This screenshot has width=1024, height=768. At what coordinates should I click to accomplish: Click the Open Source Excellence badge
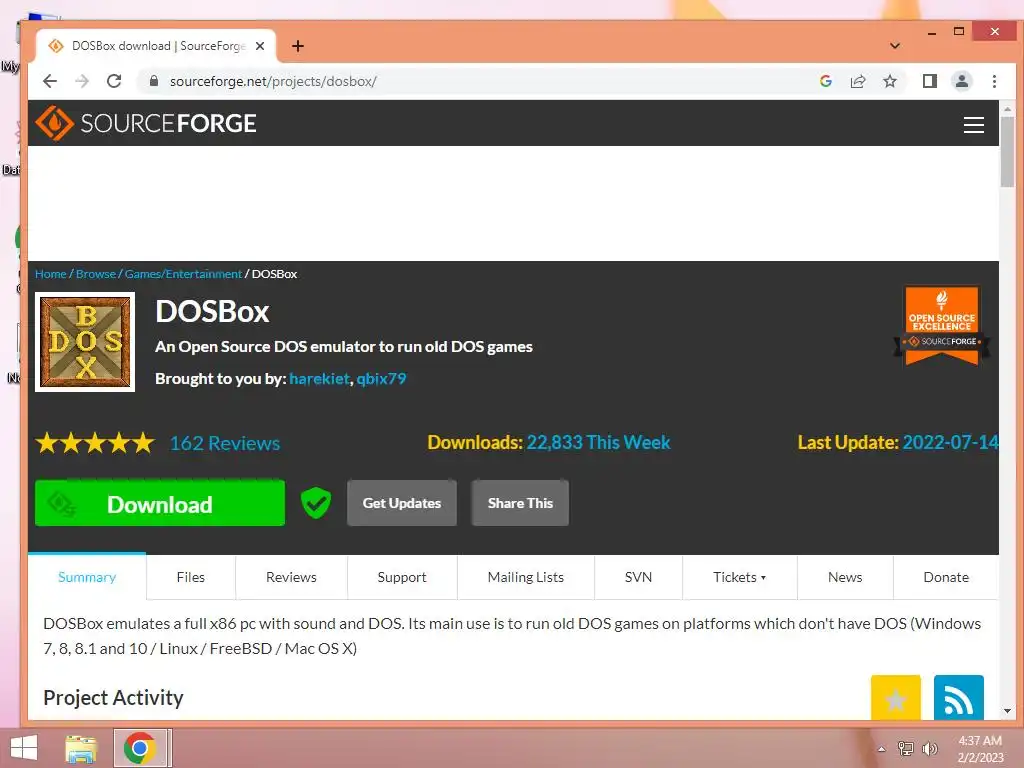pyautogui.click(x=941, y=325)
